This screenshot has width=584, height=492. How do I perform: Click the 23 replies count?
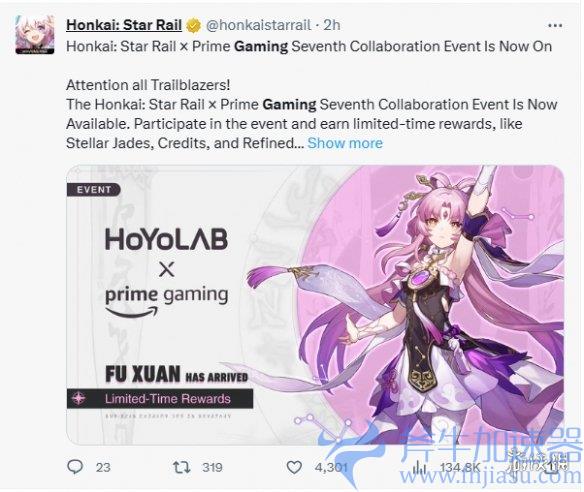point(103,467)
